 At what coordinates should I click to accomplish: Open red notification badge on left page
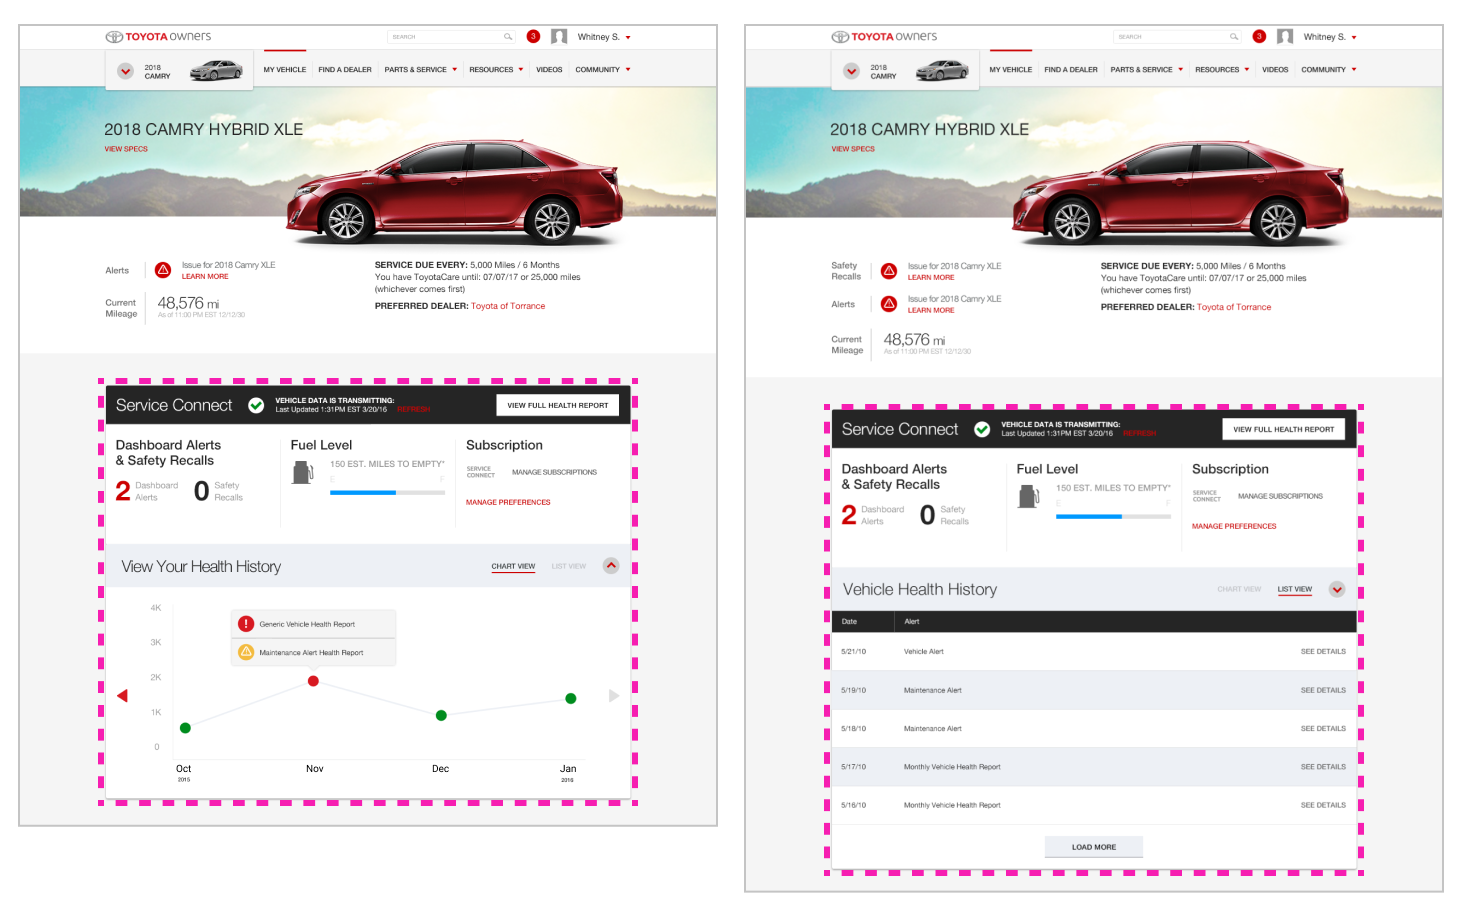(533, 36)
